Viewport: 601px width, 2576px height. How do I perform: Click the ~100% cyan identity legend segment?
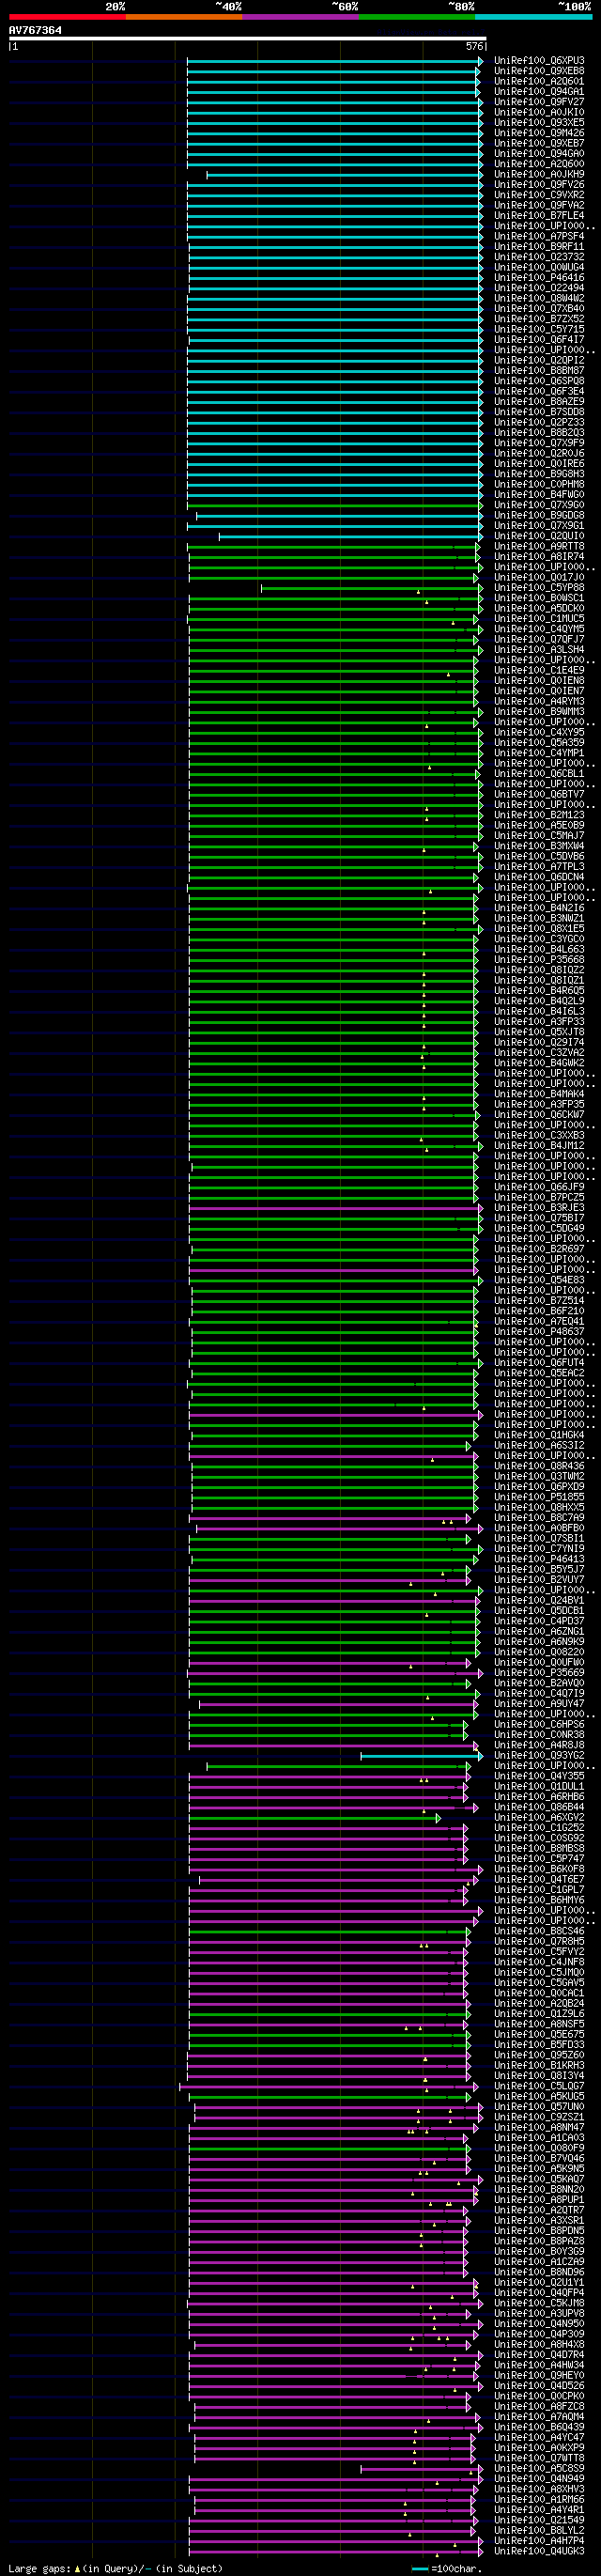pos(533,17)
